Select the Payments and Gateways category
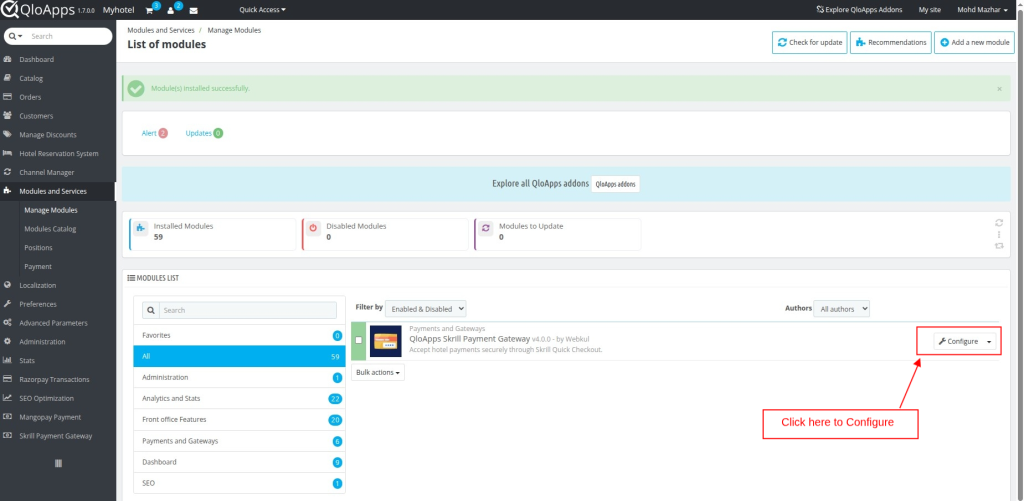 (x=180, y=441)
